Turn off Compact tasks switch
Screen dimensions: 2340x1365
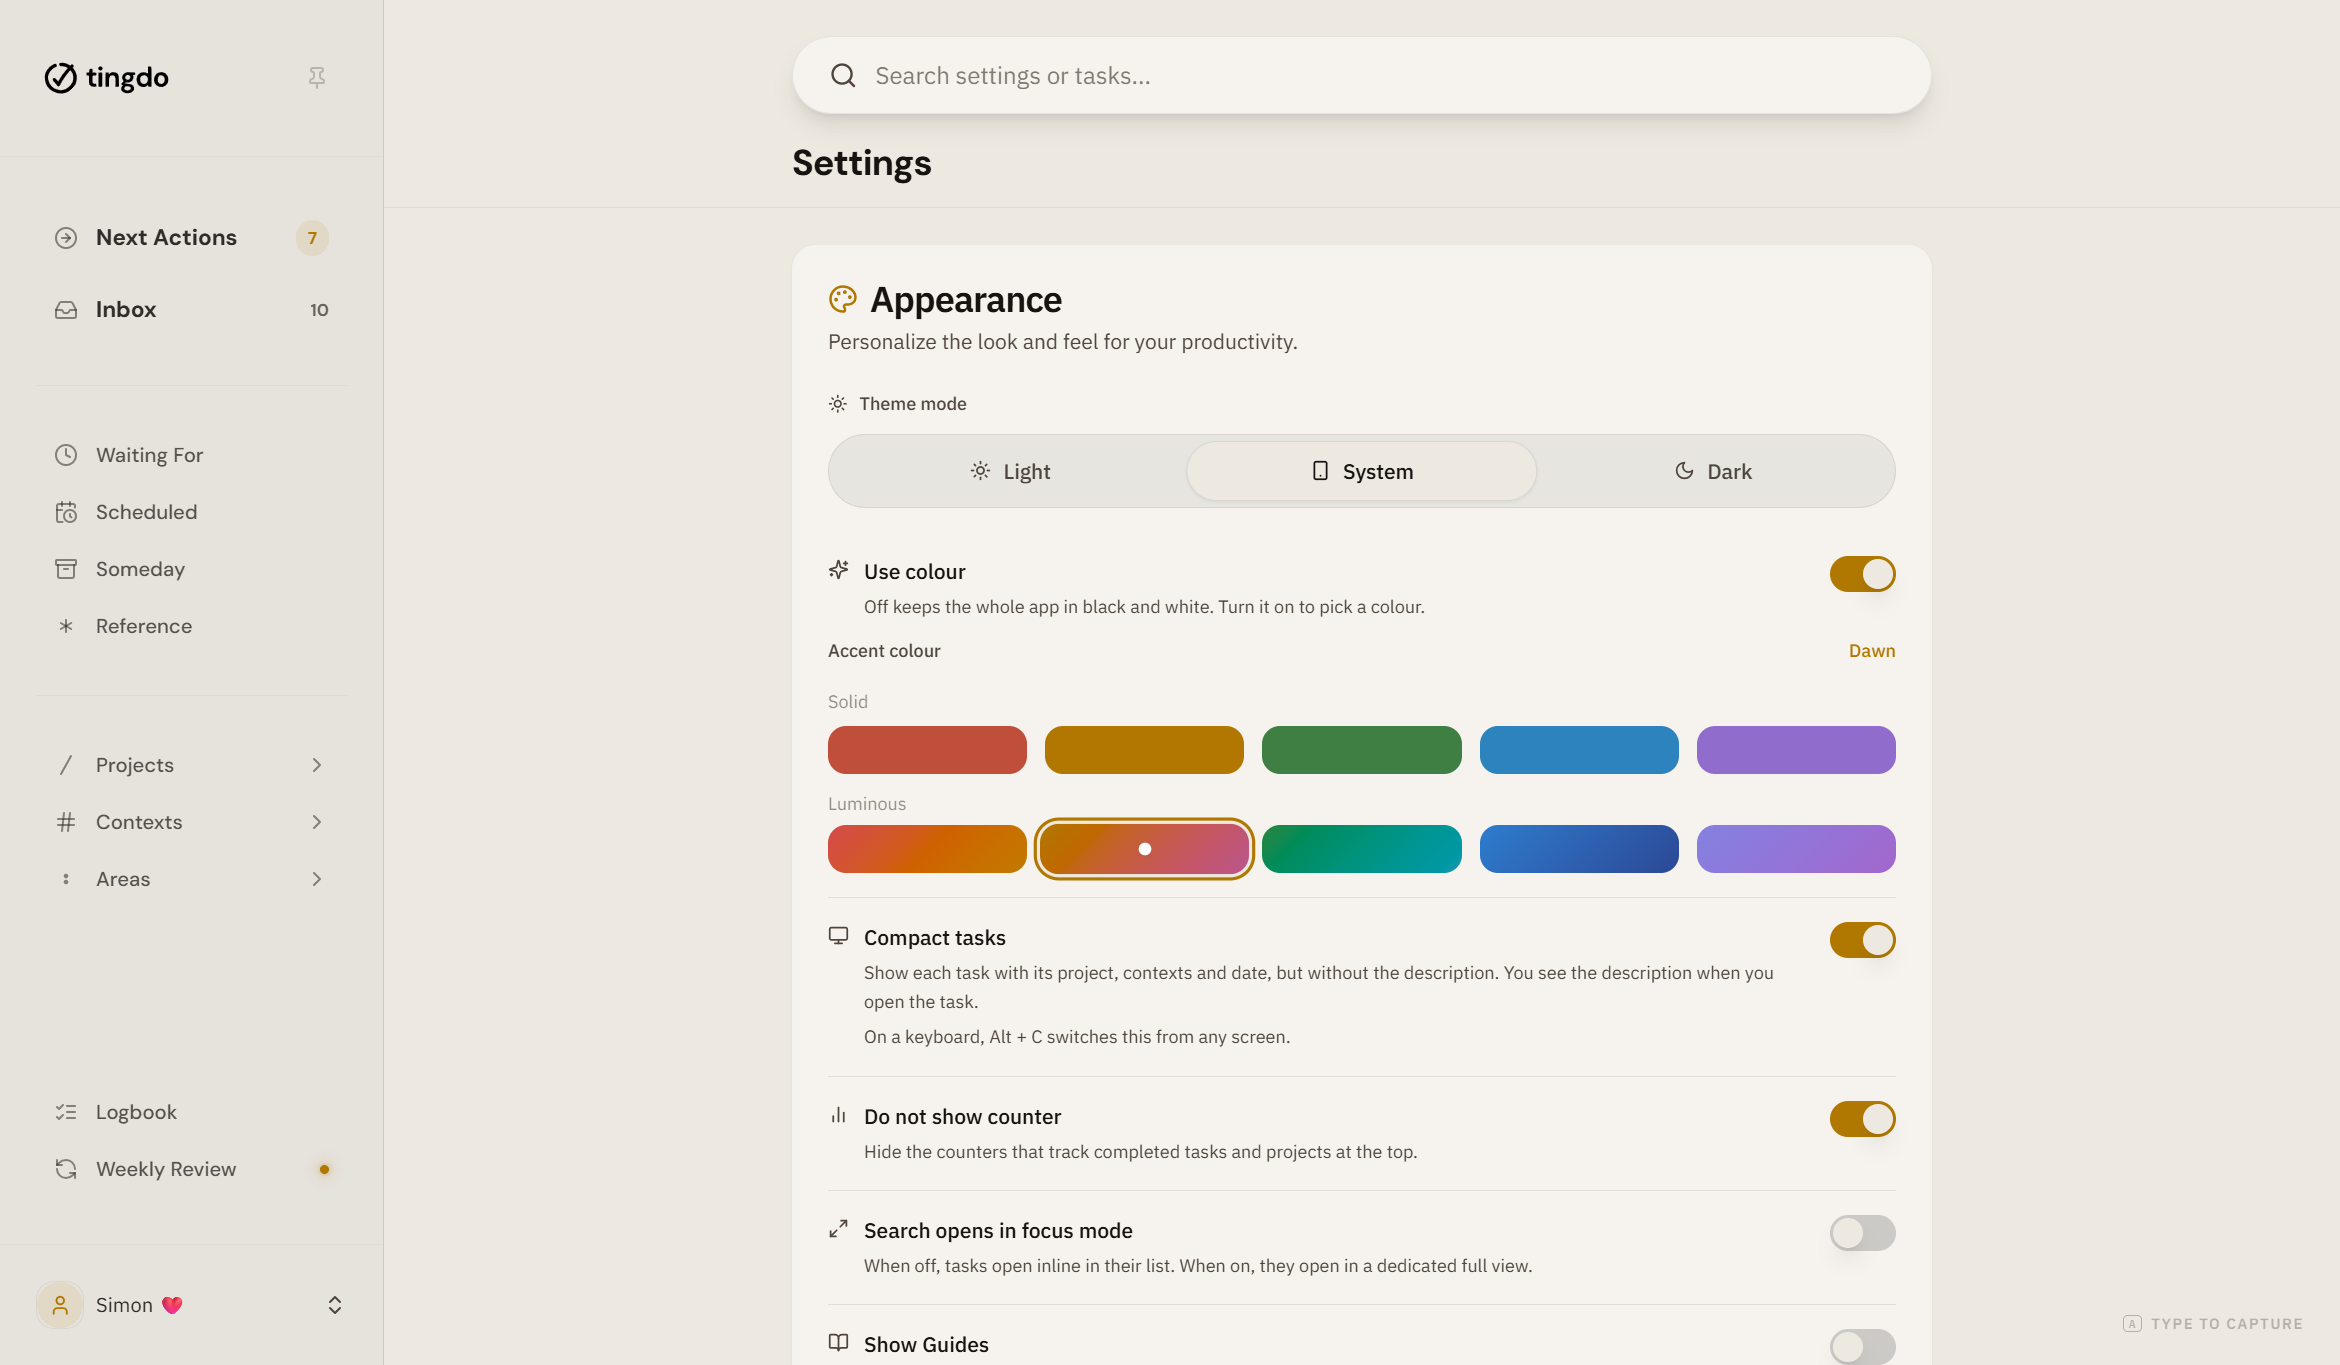(1862, 940)
